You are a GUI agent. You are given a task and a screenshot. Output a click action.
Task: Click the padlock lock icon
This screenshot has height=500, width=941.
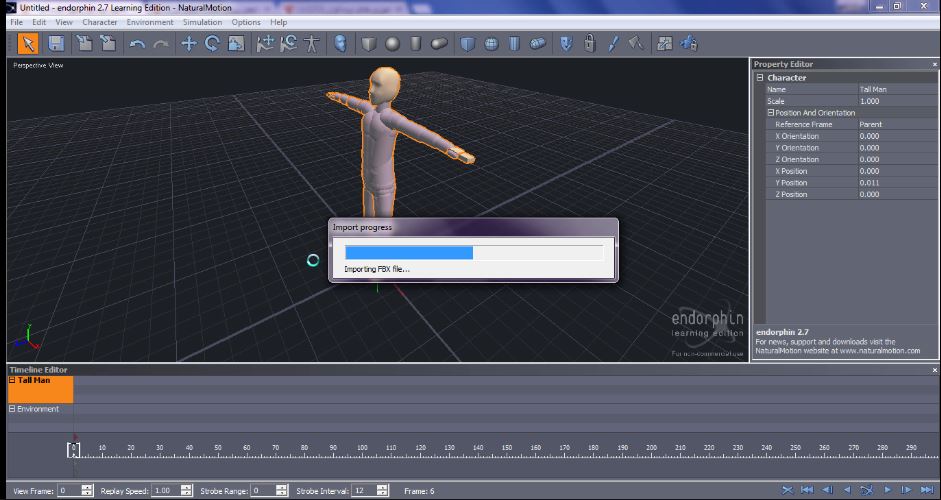click(x=589, y=44)
